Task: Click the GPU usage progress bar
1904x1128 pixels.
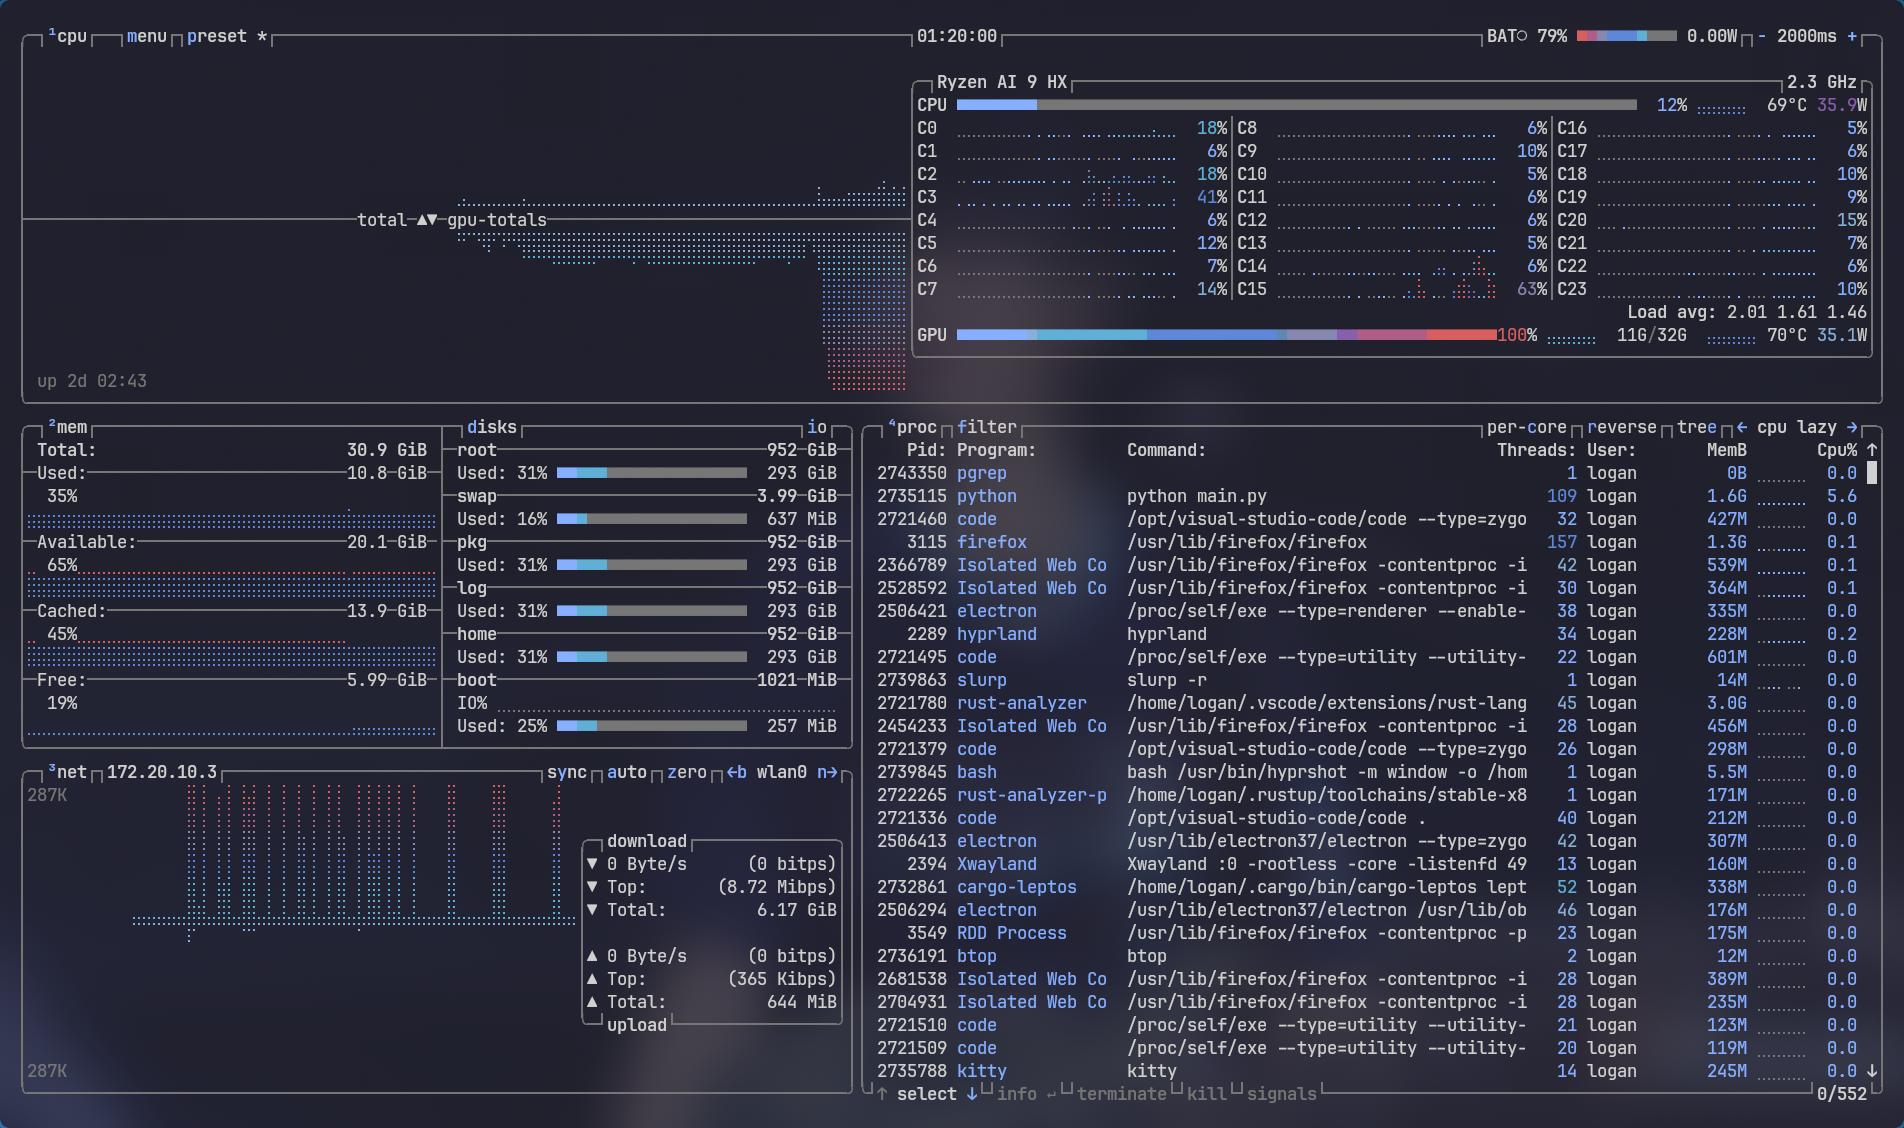Action: pos(1225,335)
